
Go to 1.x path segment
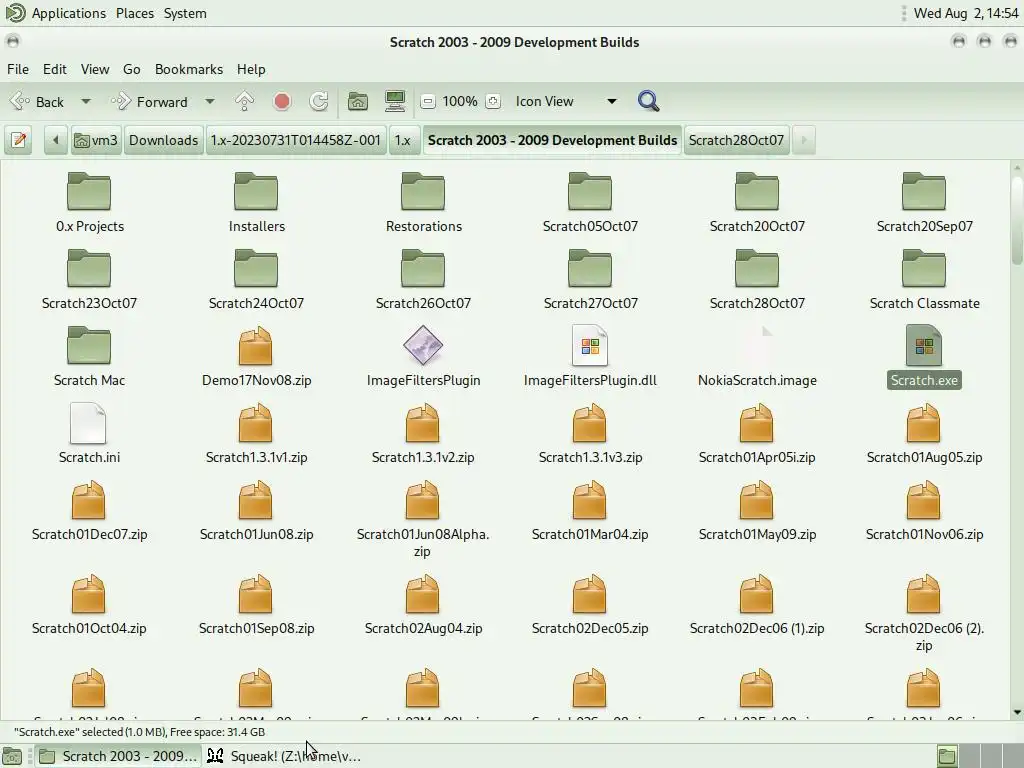pyautogui.click(x=403, y=140)
